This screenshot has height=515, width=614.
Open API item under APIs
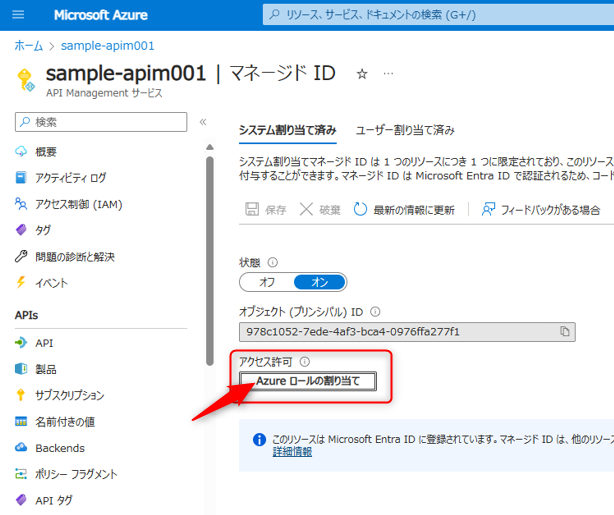44,343
